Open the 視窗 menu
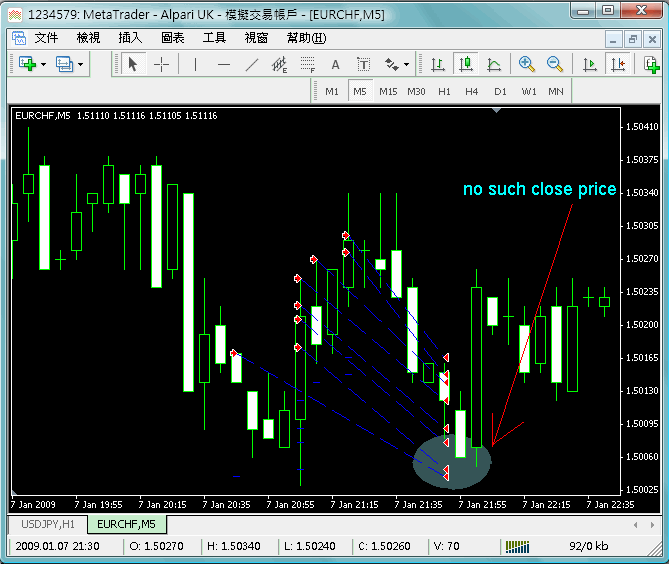This screenshot has height=564, width=669. [256, 38]
